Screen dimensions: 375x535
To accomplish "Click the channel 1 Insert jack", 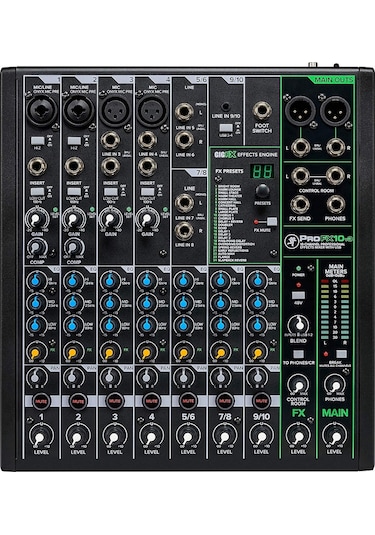I will pyautogui.click(x=37, y=166).
